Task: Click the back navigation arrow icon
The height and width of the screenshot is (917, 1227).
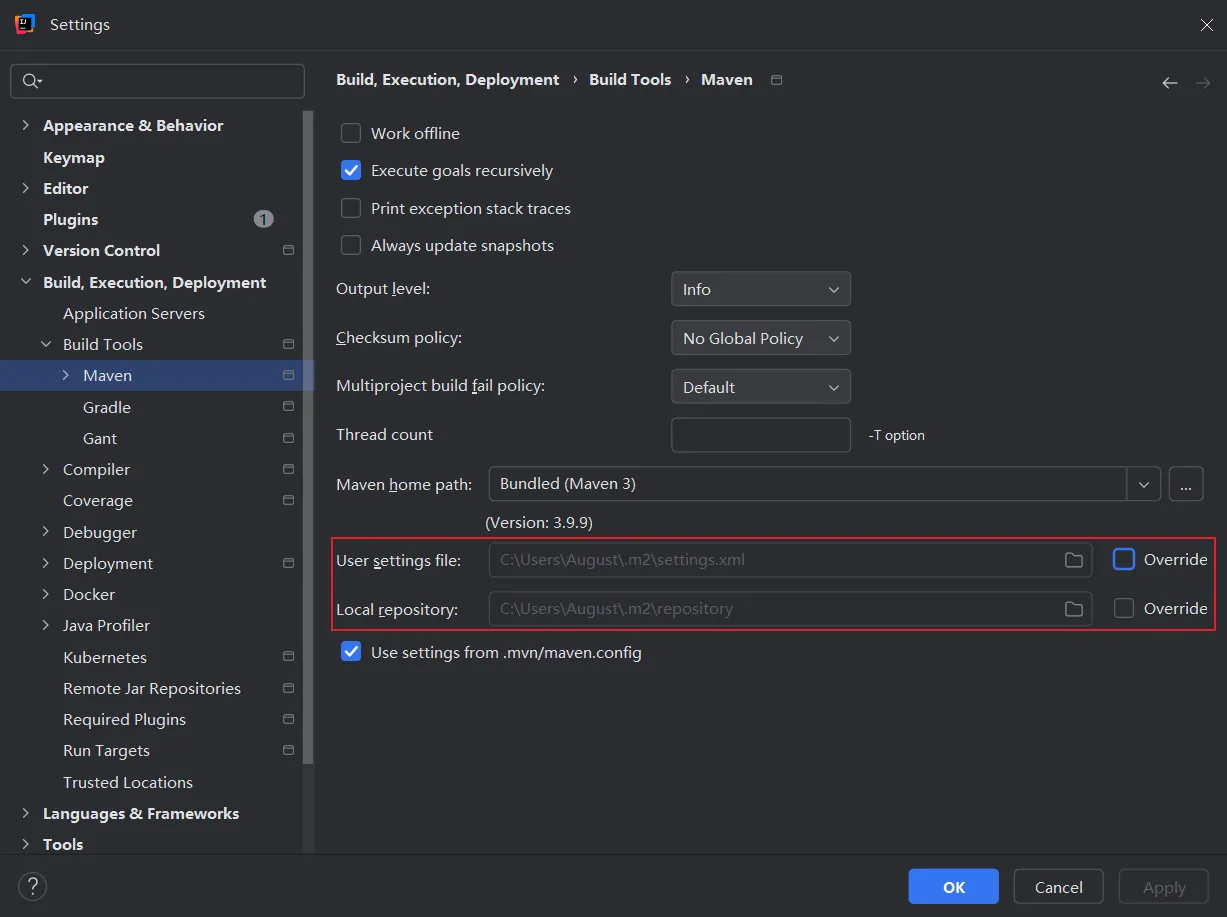Action: click(x=1169, y=83)
